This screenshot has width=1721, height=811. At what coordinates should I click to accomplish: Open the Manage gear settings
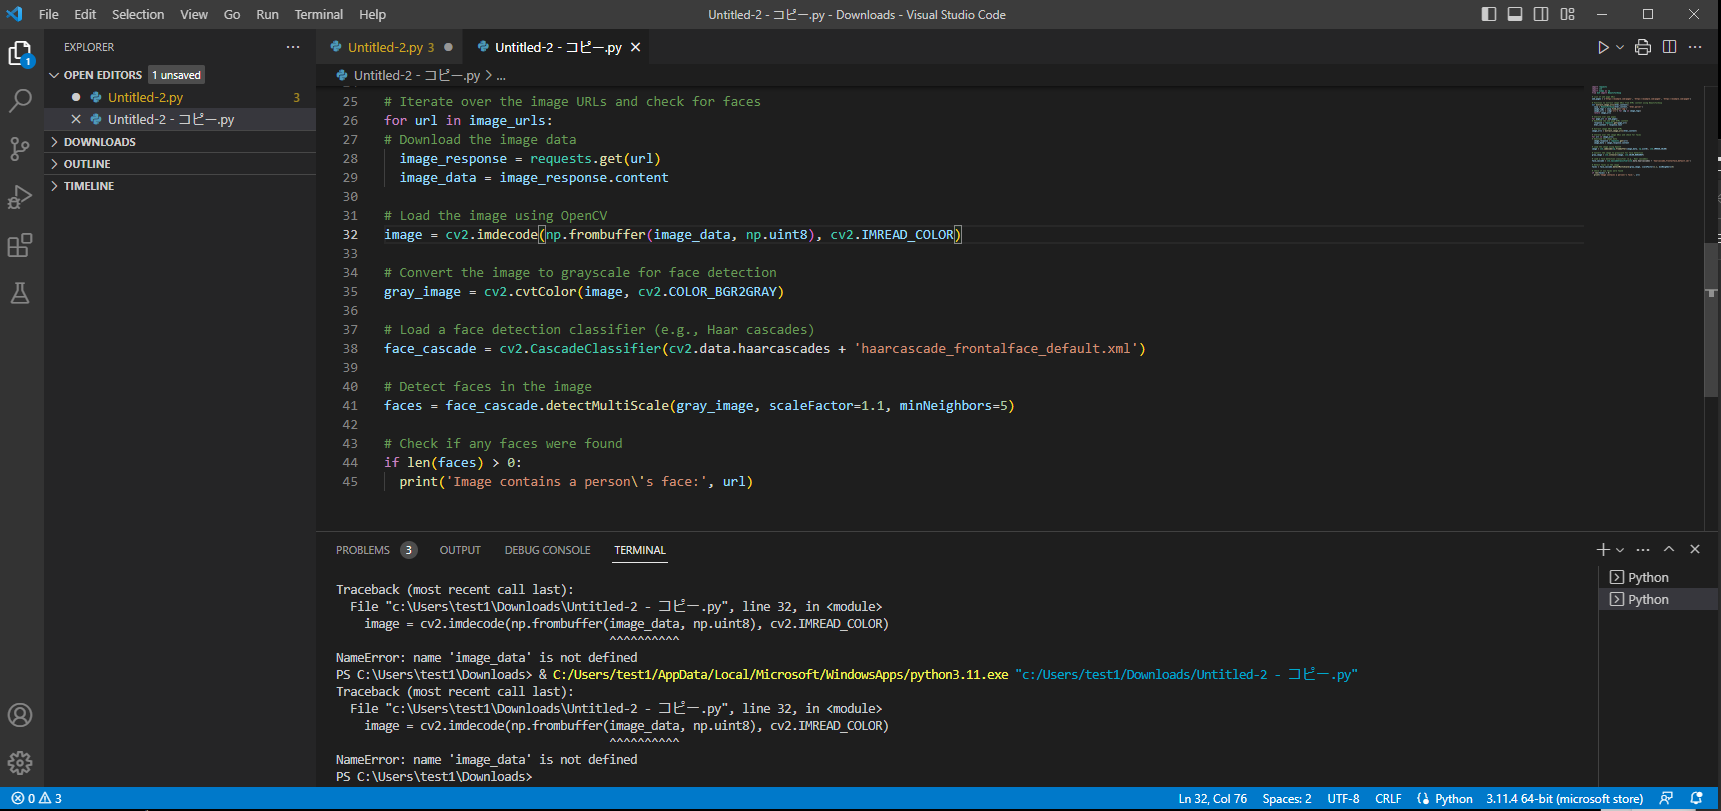(20, 763)
